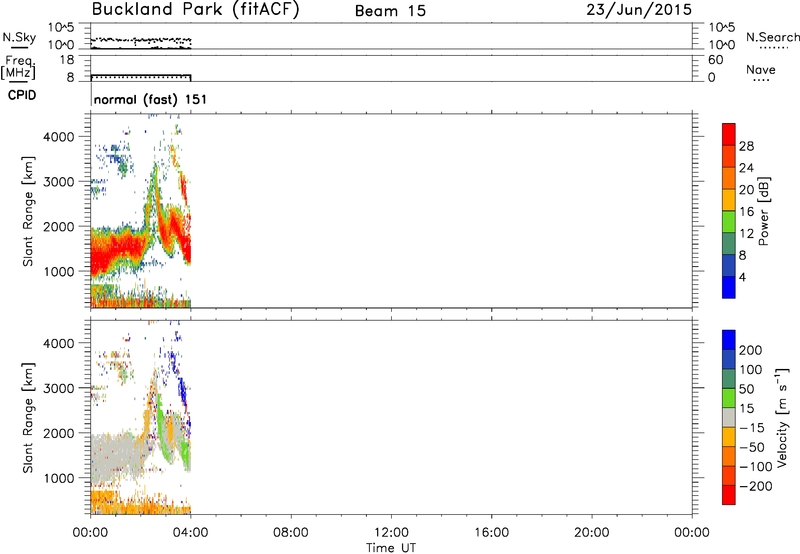The width and height of the screenshot is (800, 554).
Task: Click the 23/Jun/2015 date label
Action: point(639,10)
